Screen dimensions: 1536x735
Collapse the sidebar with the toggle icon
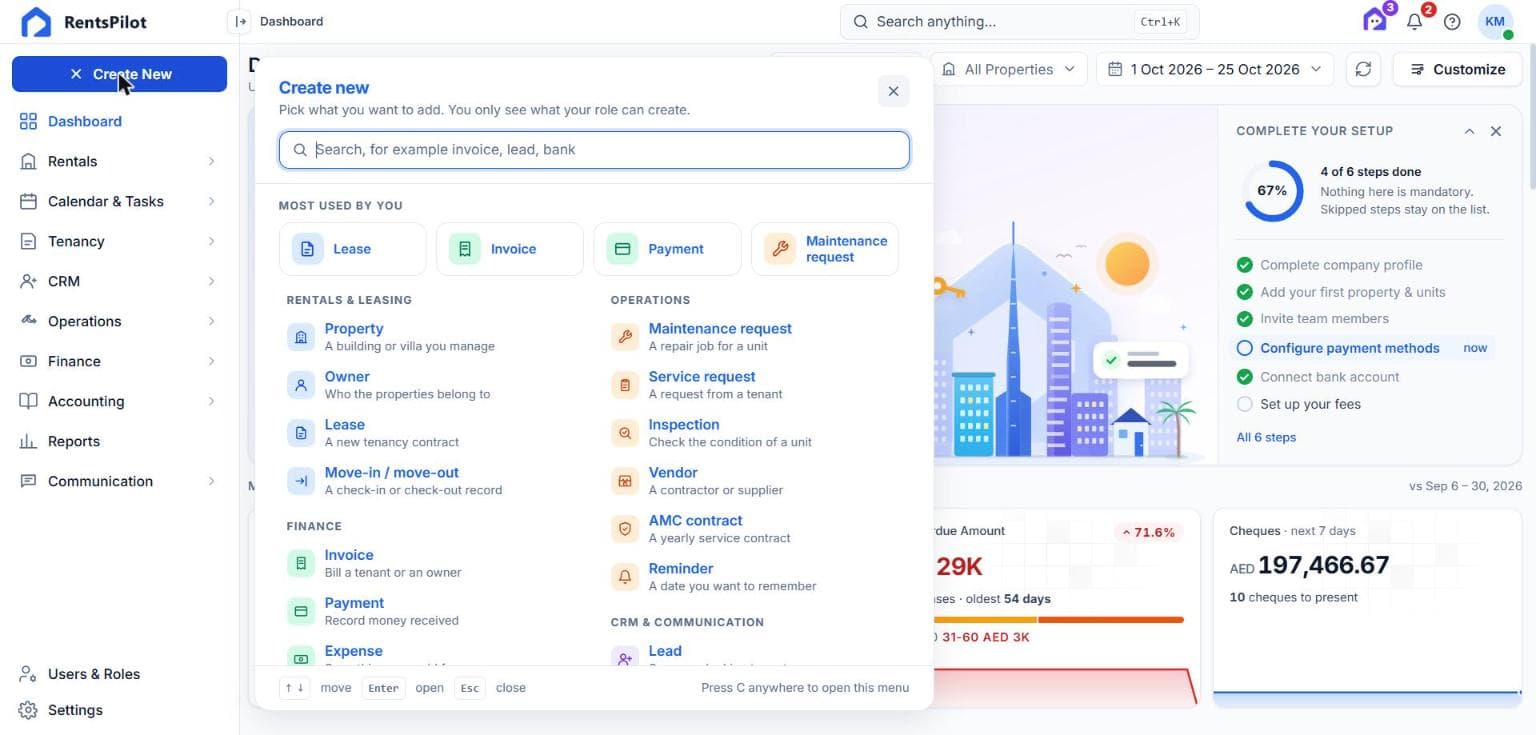(239, 21)
